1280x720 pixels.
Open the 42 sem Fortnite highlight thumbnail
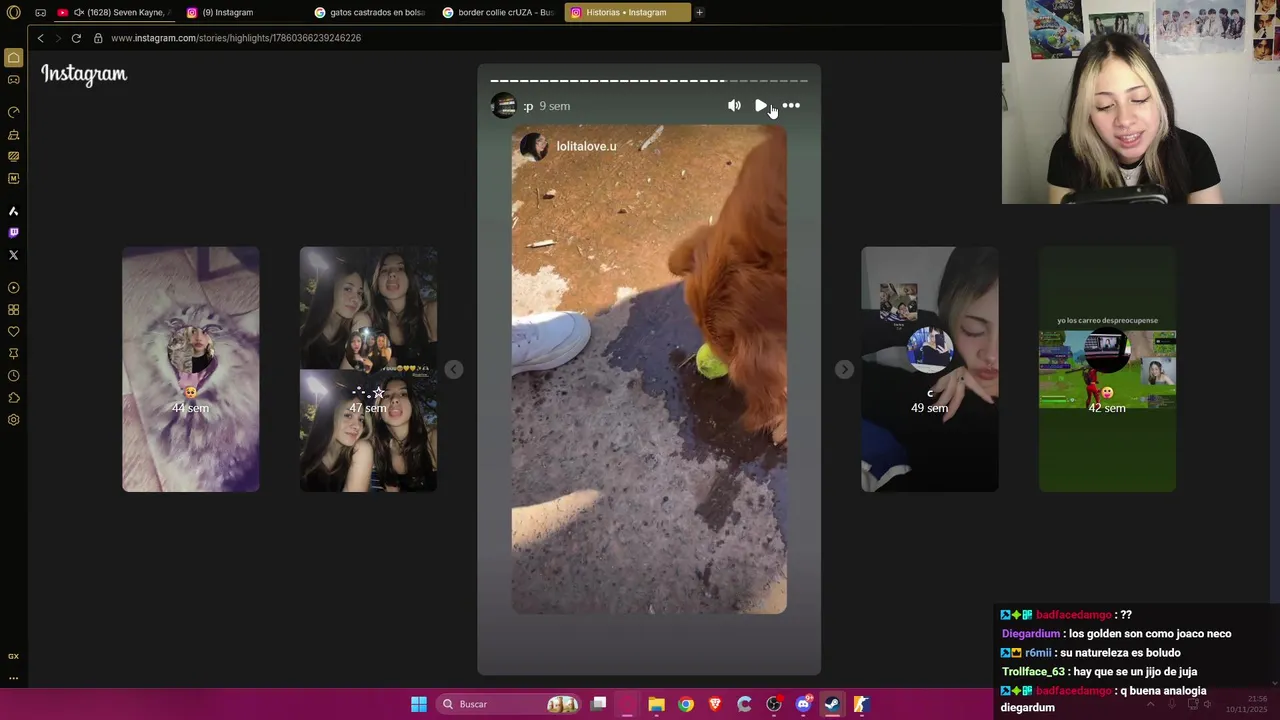pyautogui.click(x=1107, y=369)
